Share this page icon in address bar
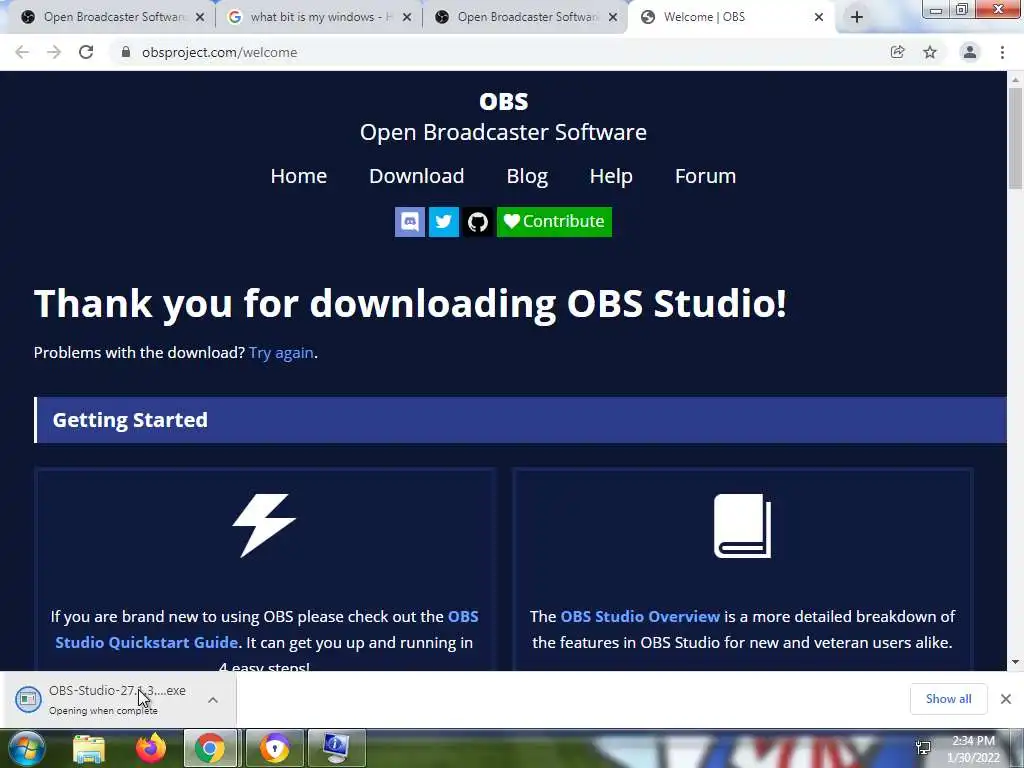1024x768 pixels. click(897, 52)
